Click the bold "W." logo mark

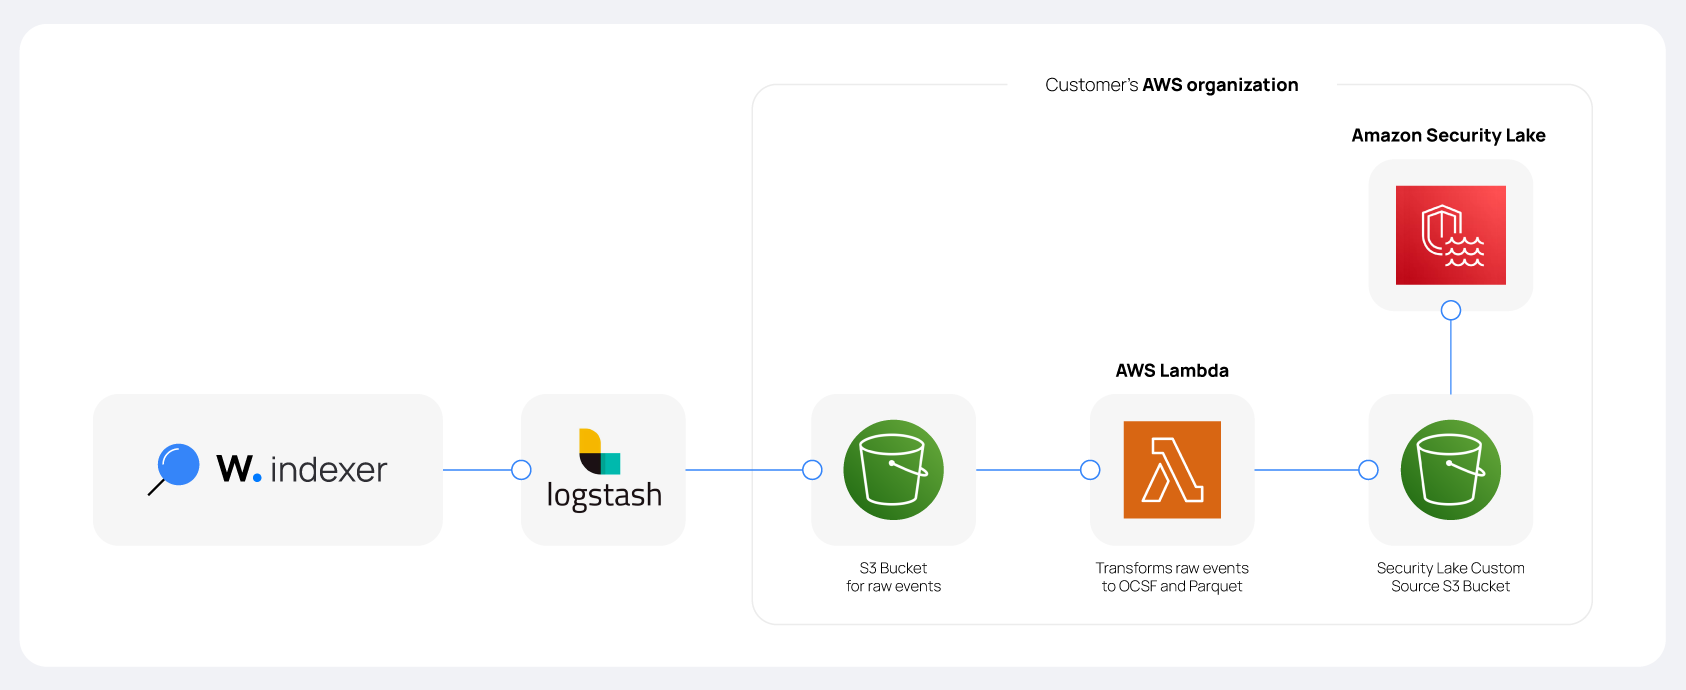click(x=238, y=469)
